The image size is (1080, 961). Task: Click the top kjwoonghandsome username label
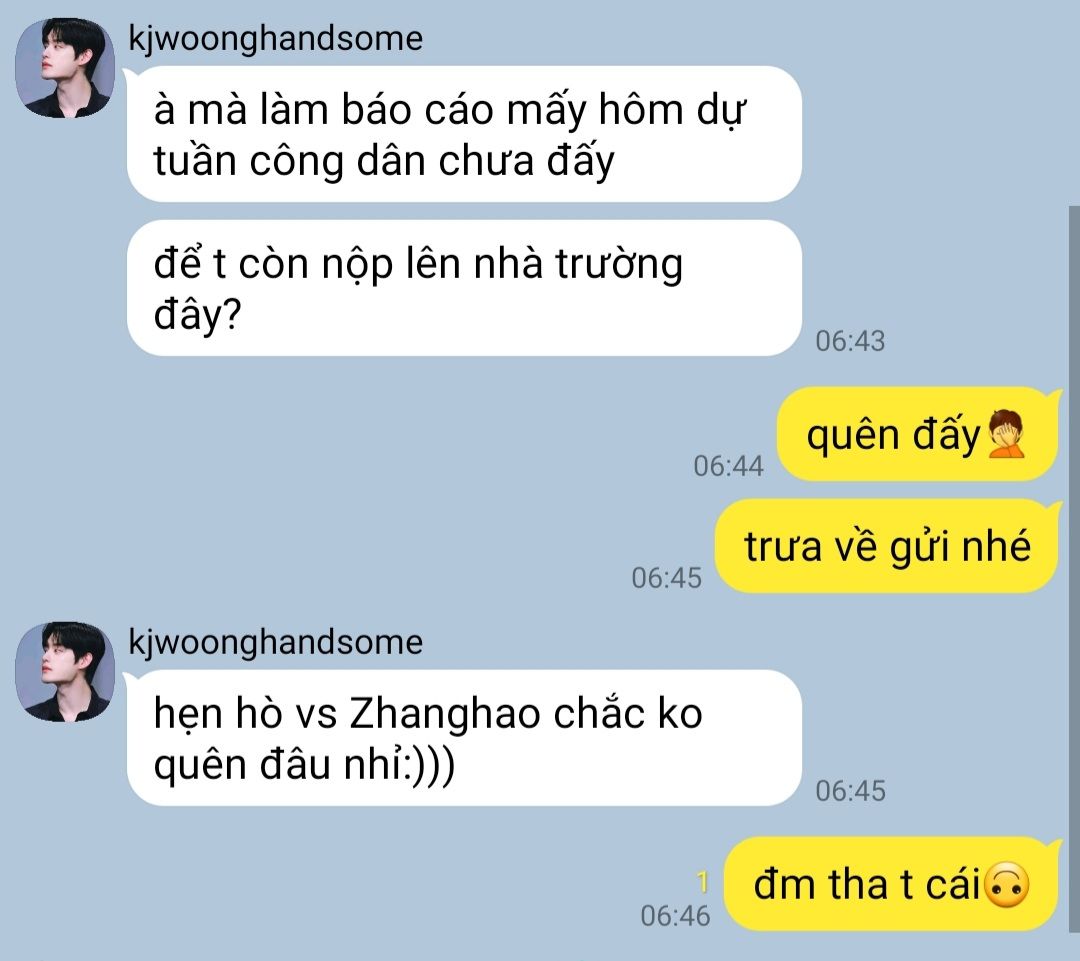point(276,38)
